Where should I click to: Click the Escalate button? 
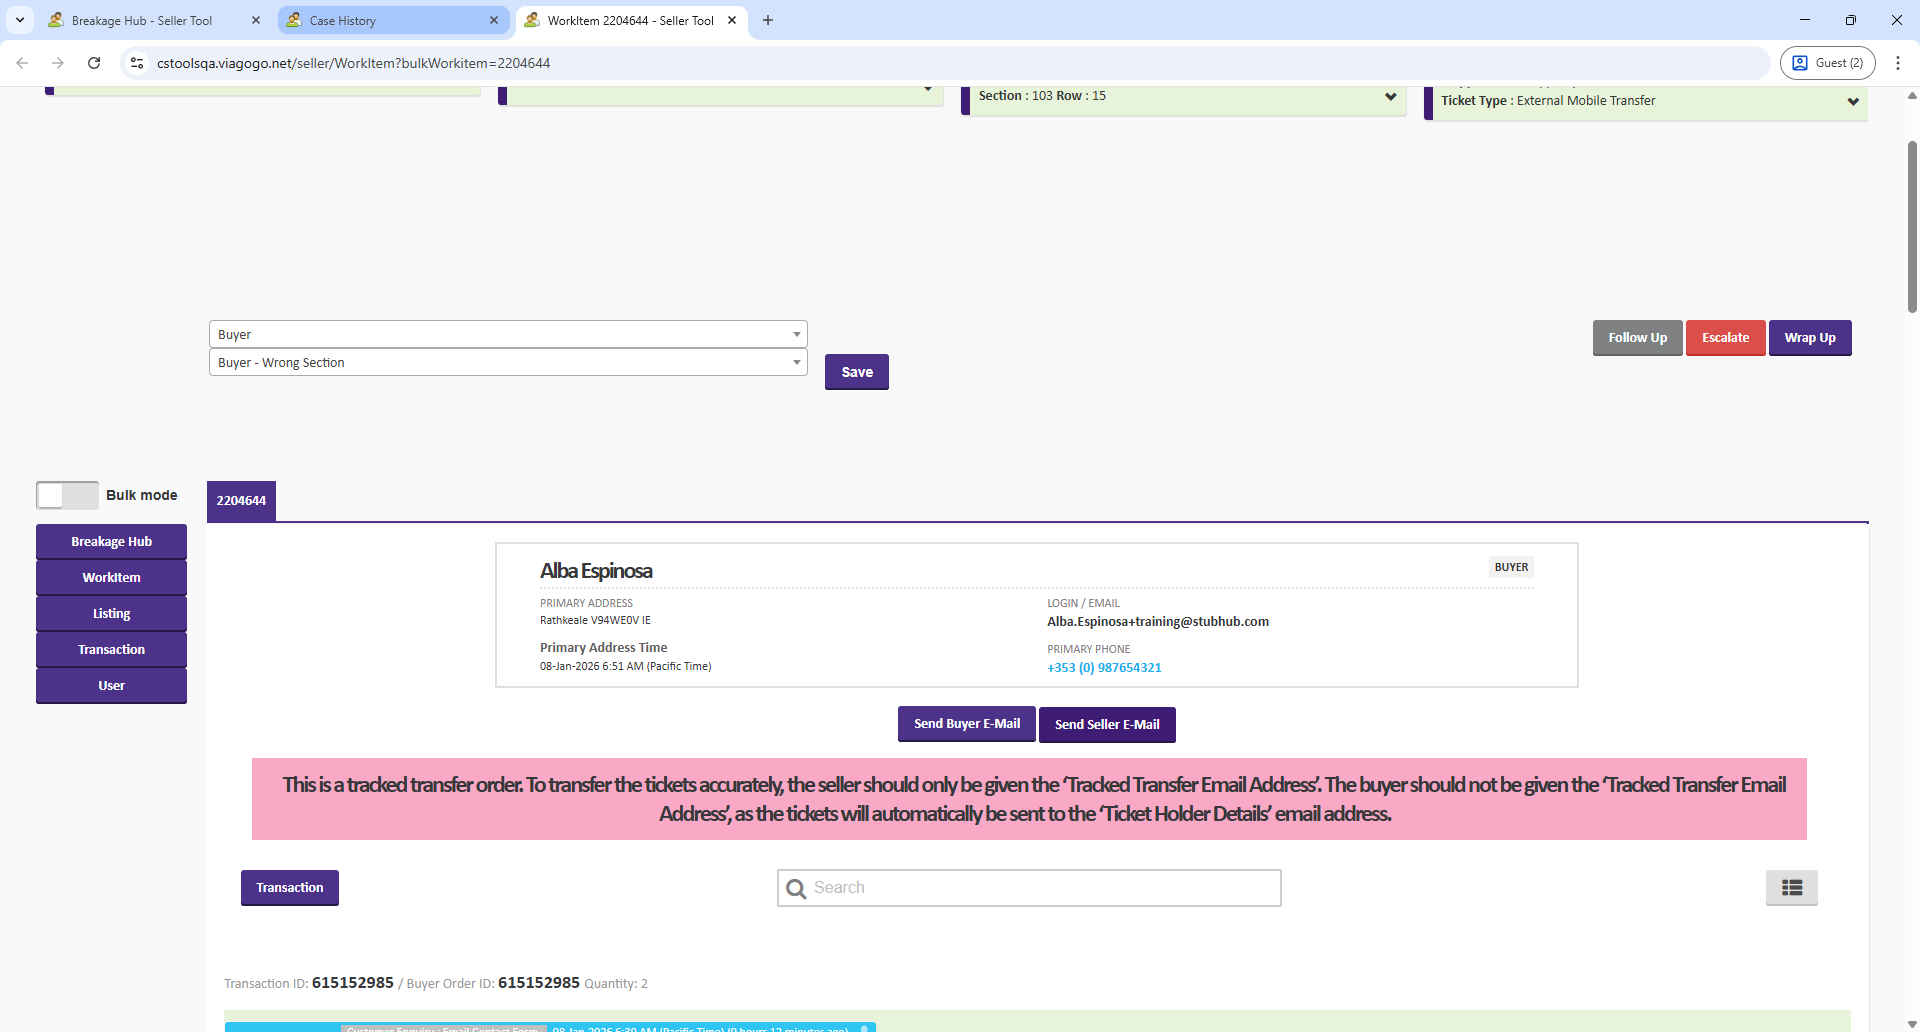1725,338
